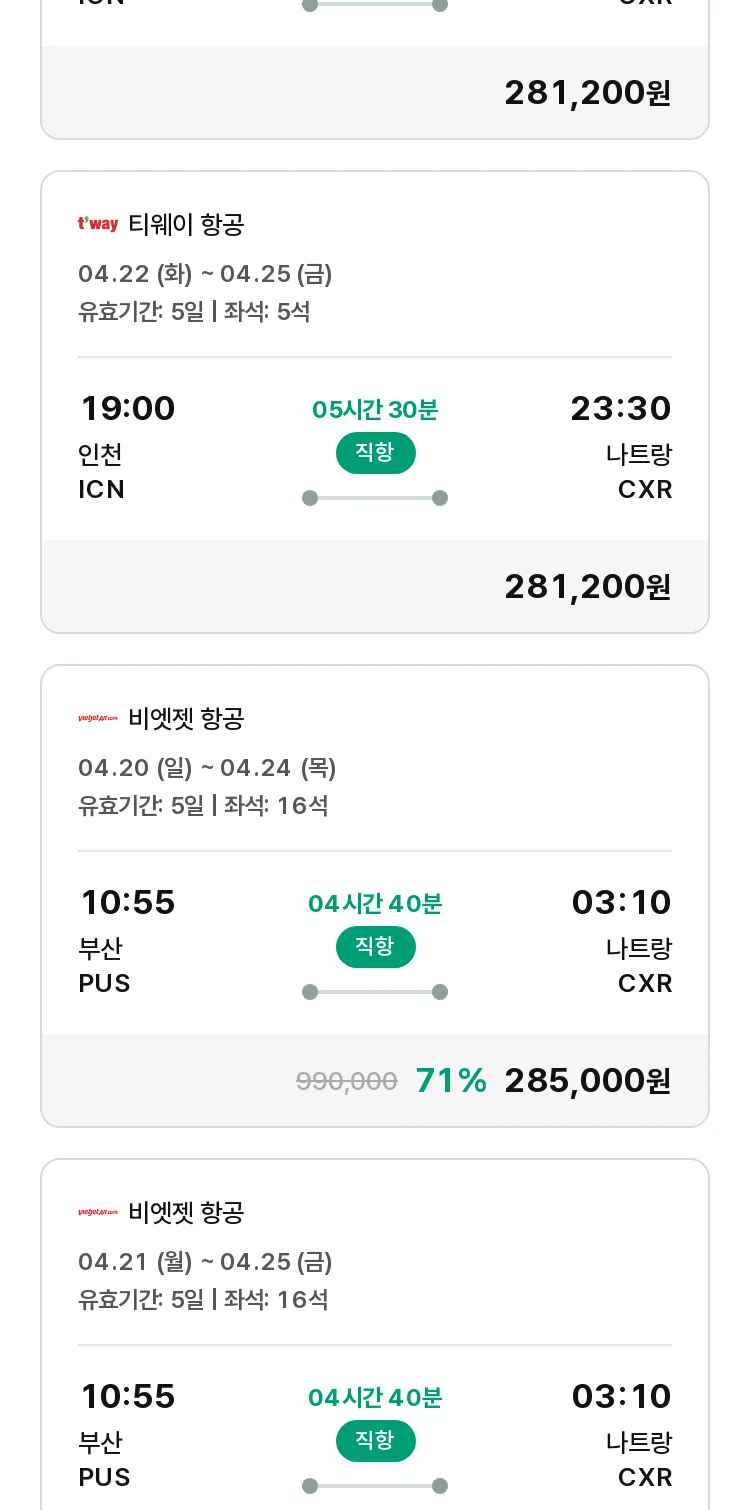The width and height of the screenshot is (750, 1510).
Task: Tap the crossed-out 990,000 original price
Action: (x=347, y=1081)
